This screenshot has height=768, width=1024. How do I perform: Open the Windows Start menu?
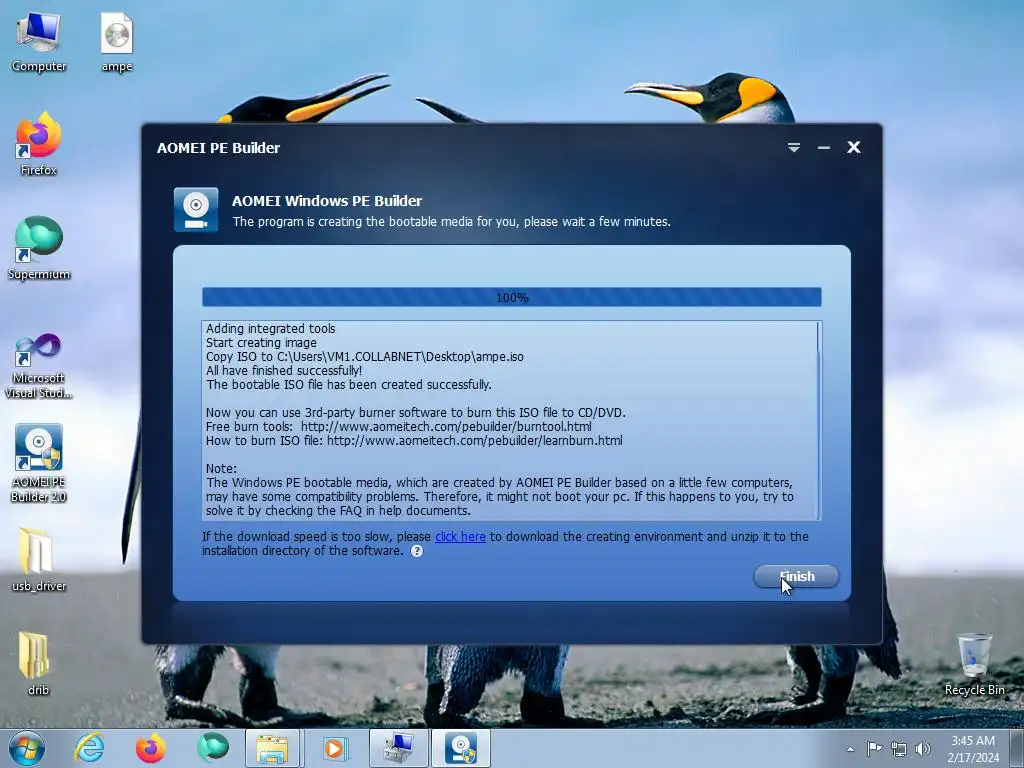pyautogui.click(x=27, y=748)
